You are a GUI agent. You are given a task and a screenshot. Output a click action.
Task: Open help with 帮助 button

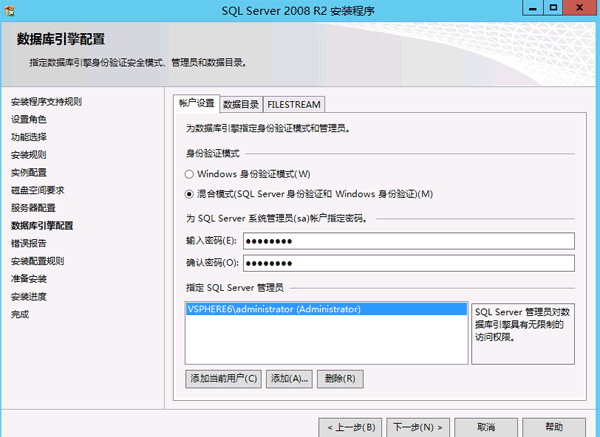(x=554, y=427)
